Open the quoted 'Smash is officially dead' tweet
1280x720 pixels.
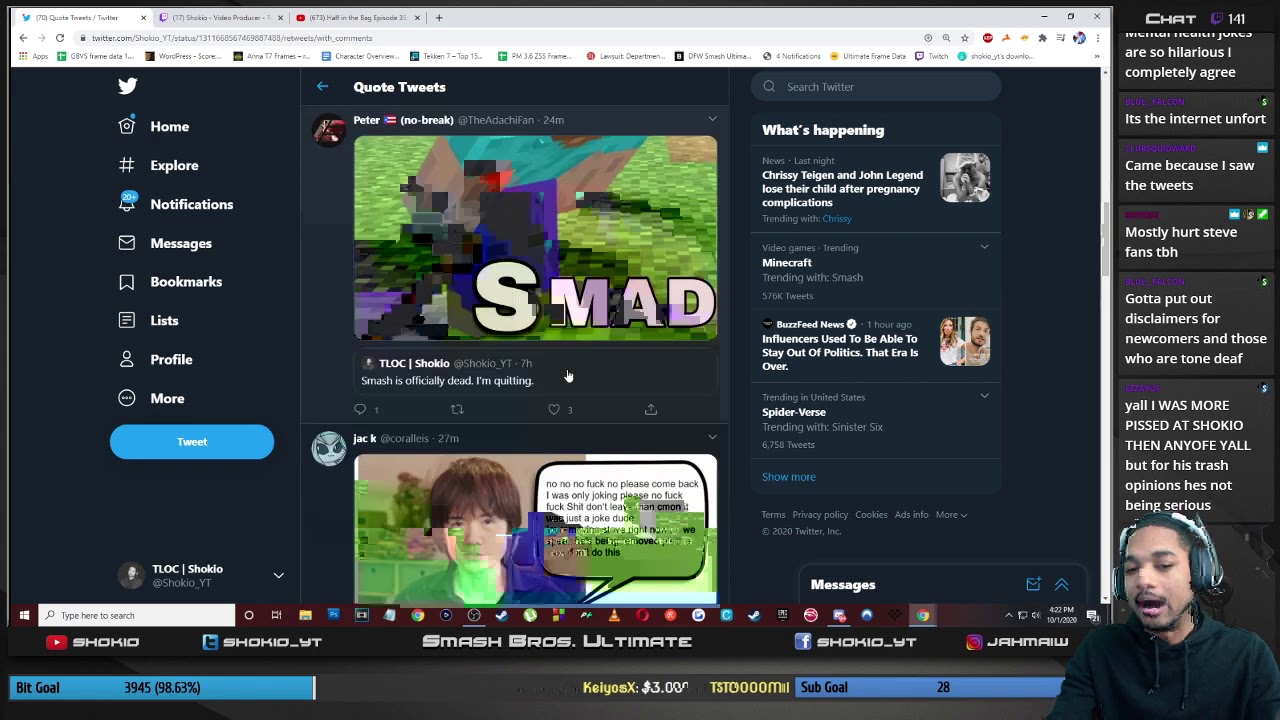click(x=535, y=372)
